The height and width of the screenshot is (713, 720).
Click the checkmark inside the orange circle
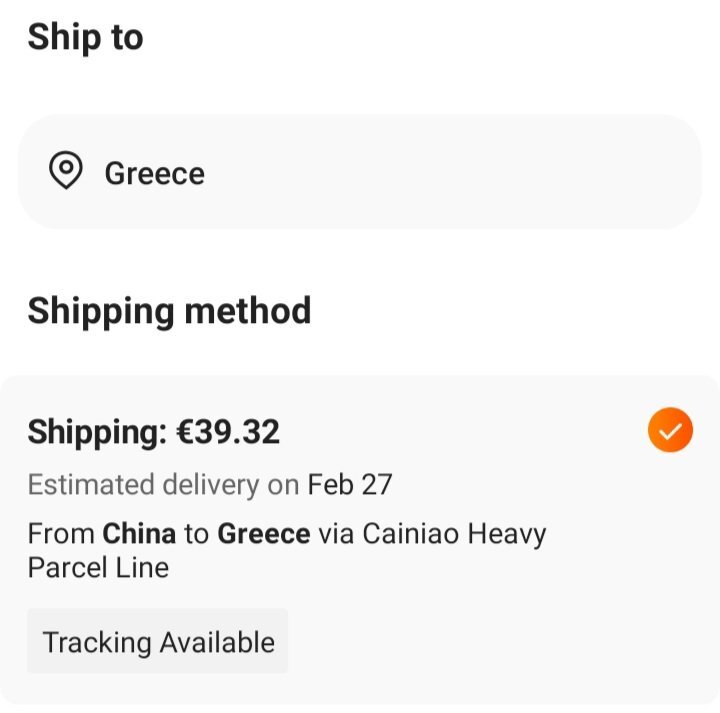pyautogui.click(x=670, y=431)
